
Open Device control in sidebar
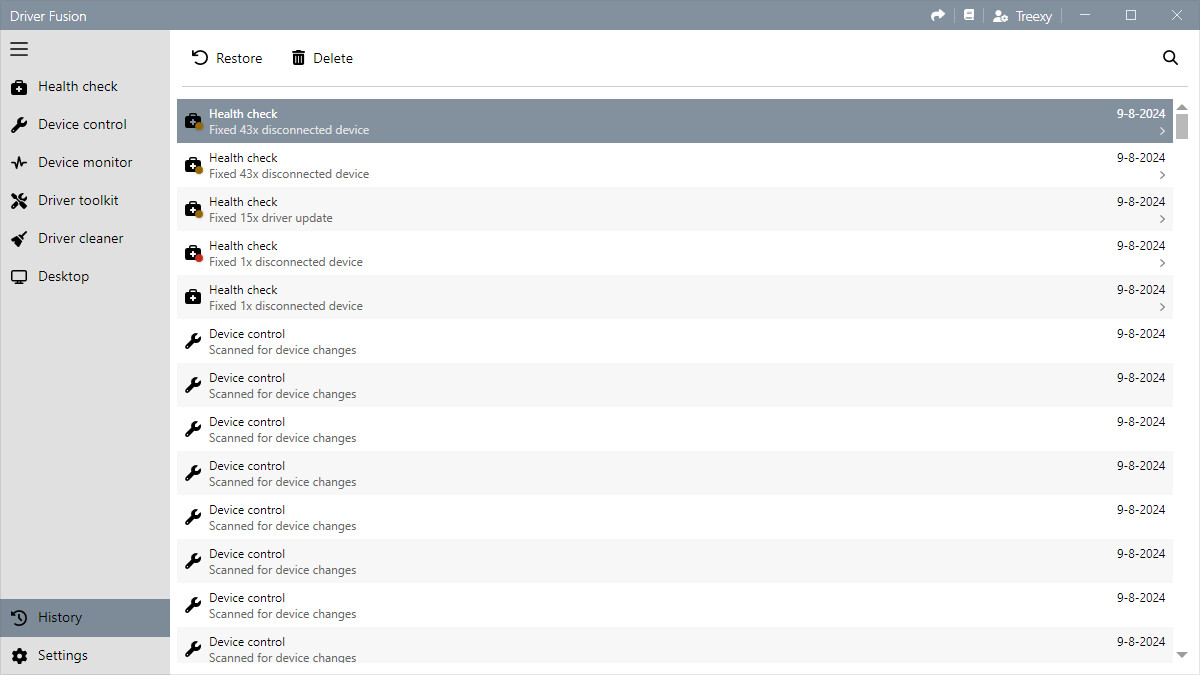82,125
